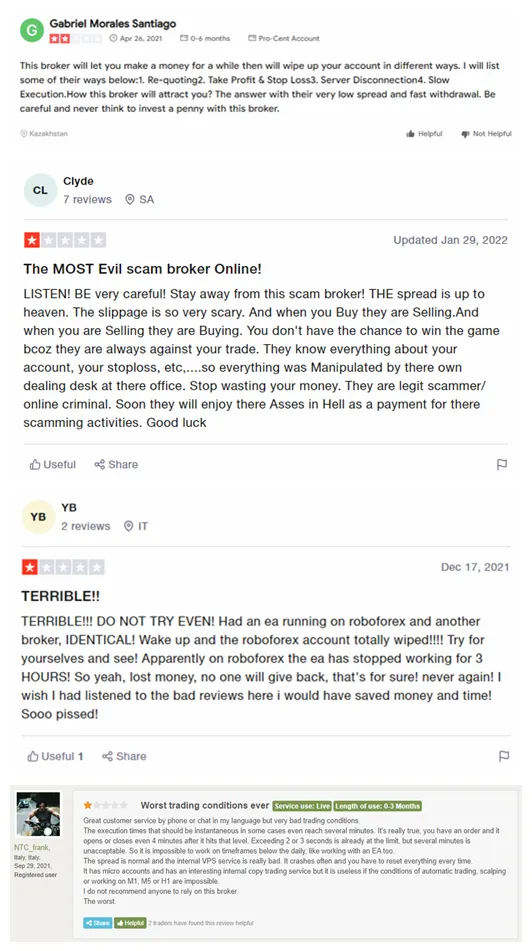Click the green G avatar of Gabriel Morales Santiago

32,30
